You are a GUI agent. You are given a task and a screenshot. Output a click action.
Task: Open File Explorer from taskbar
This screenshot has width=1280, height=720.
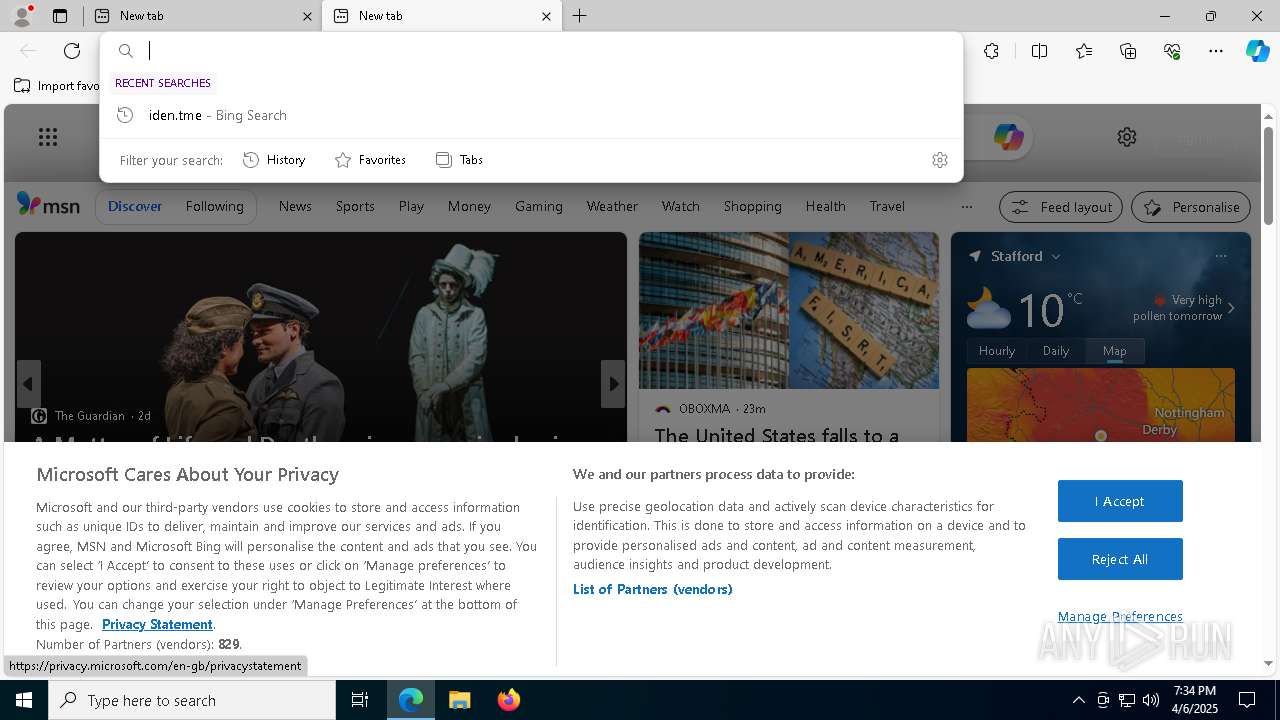[459, 700]
